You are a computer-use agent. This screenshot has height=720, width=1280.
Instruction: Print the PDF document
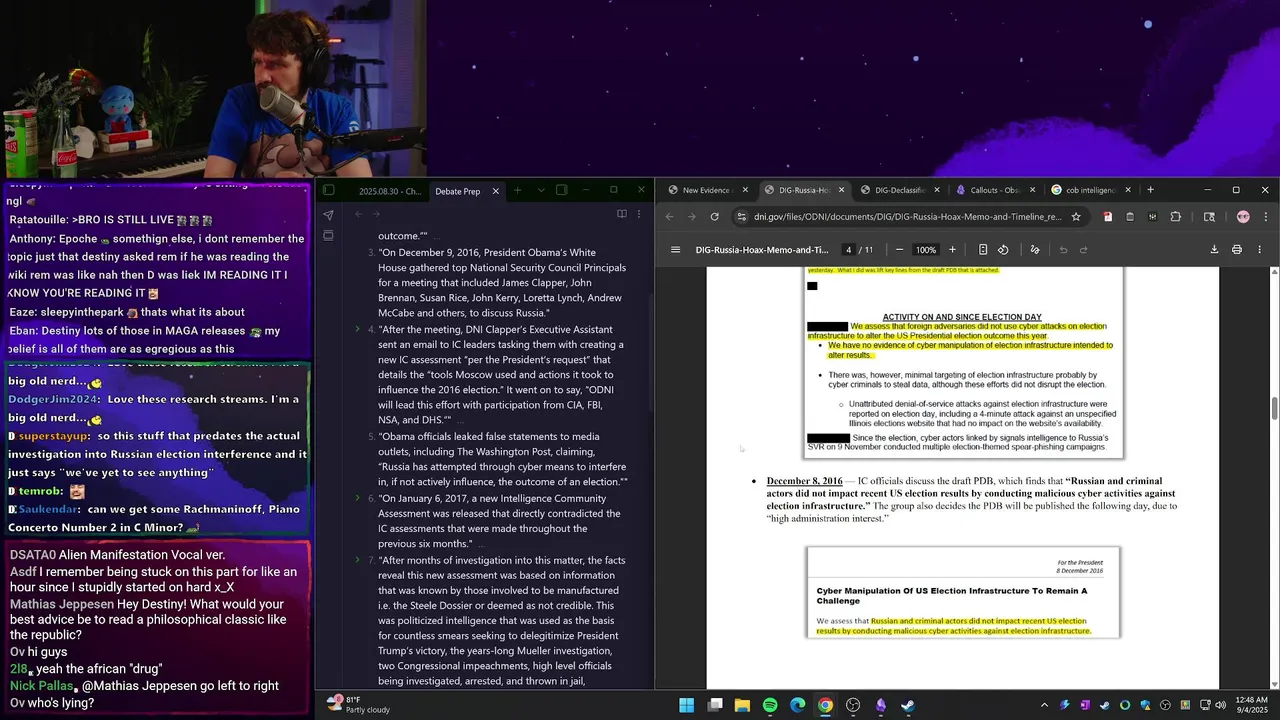1237,250
